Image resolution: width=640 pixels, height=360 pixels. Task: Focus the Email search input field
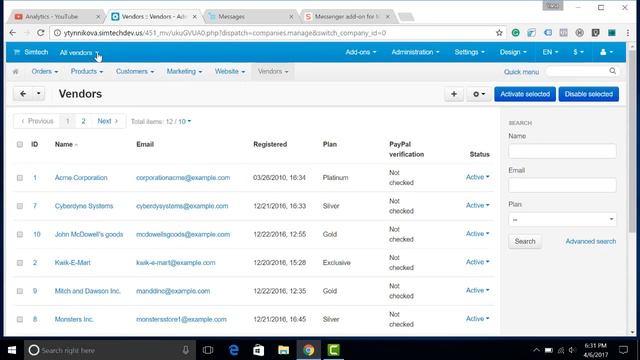562,185
